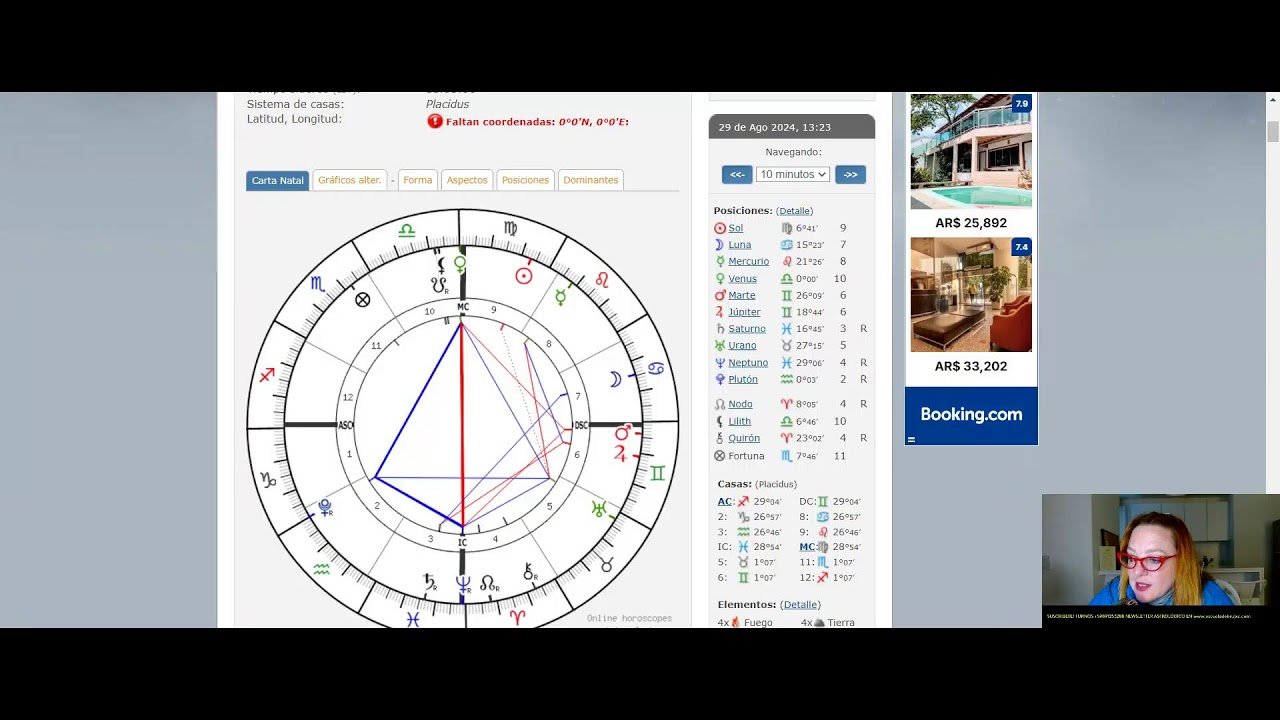
Task: Click the Plutón glyph icon
Action: click(722, 379)
